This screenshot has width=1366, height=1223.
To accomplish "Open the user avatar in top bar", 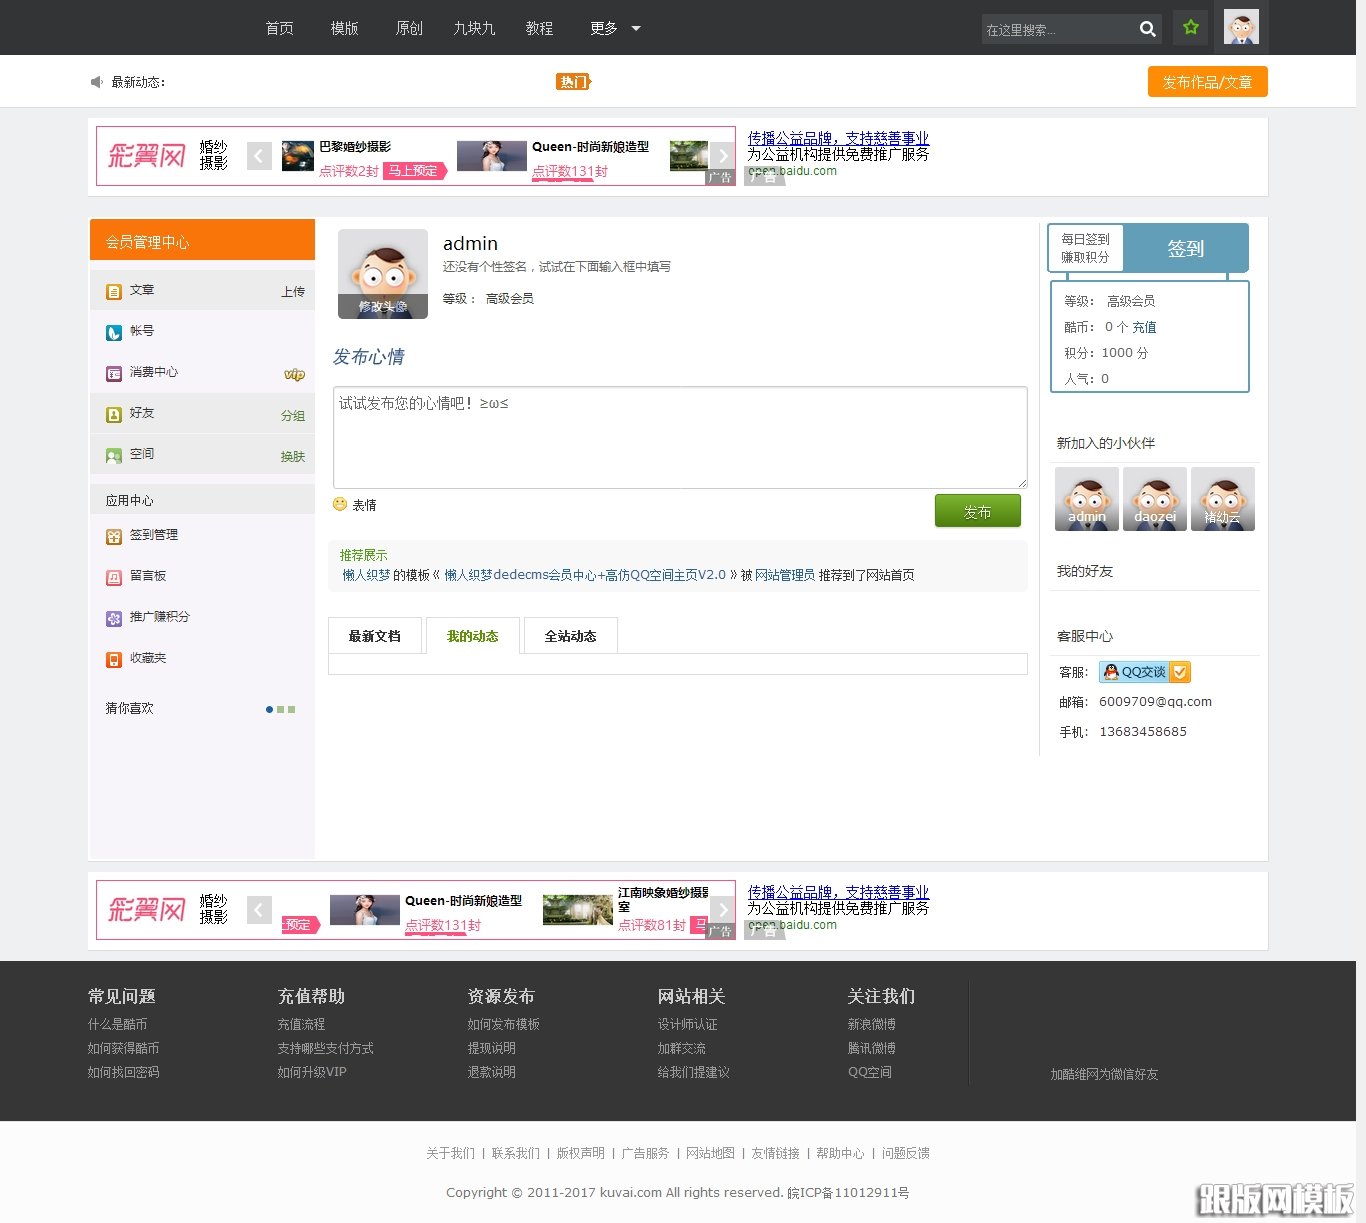I will coord(1241,27).
